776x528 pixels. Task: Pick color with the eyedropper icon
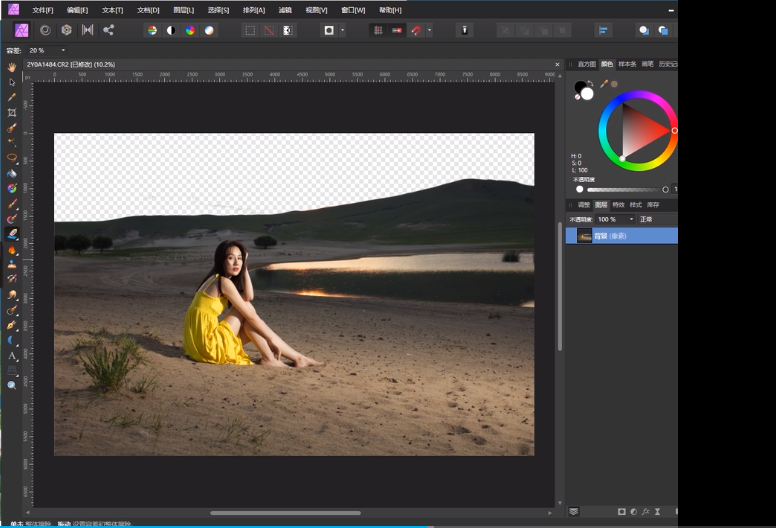(604, 84)
